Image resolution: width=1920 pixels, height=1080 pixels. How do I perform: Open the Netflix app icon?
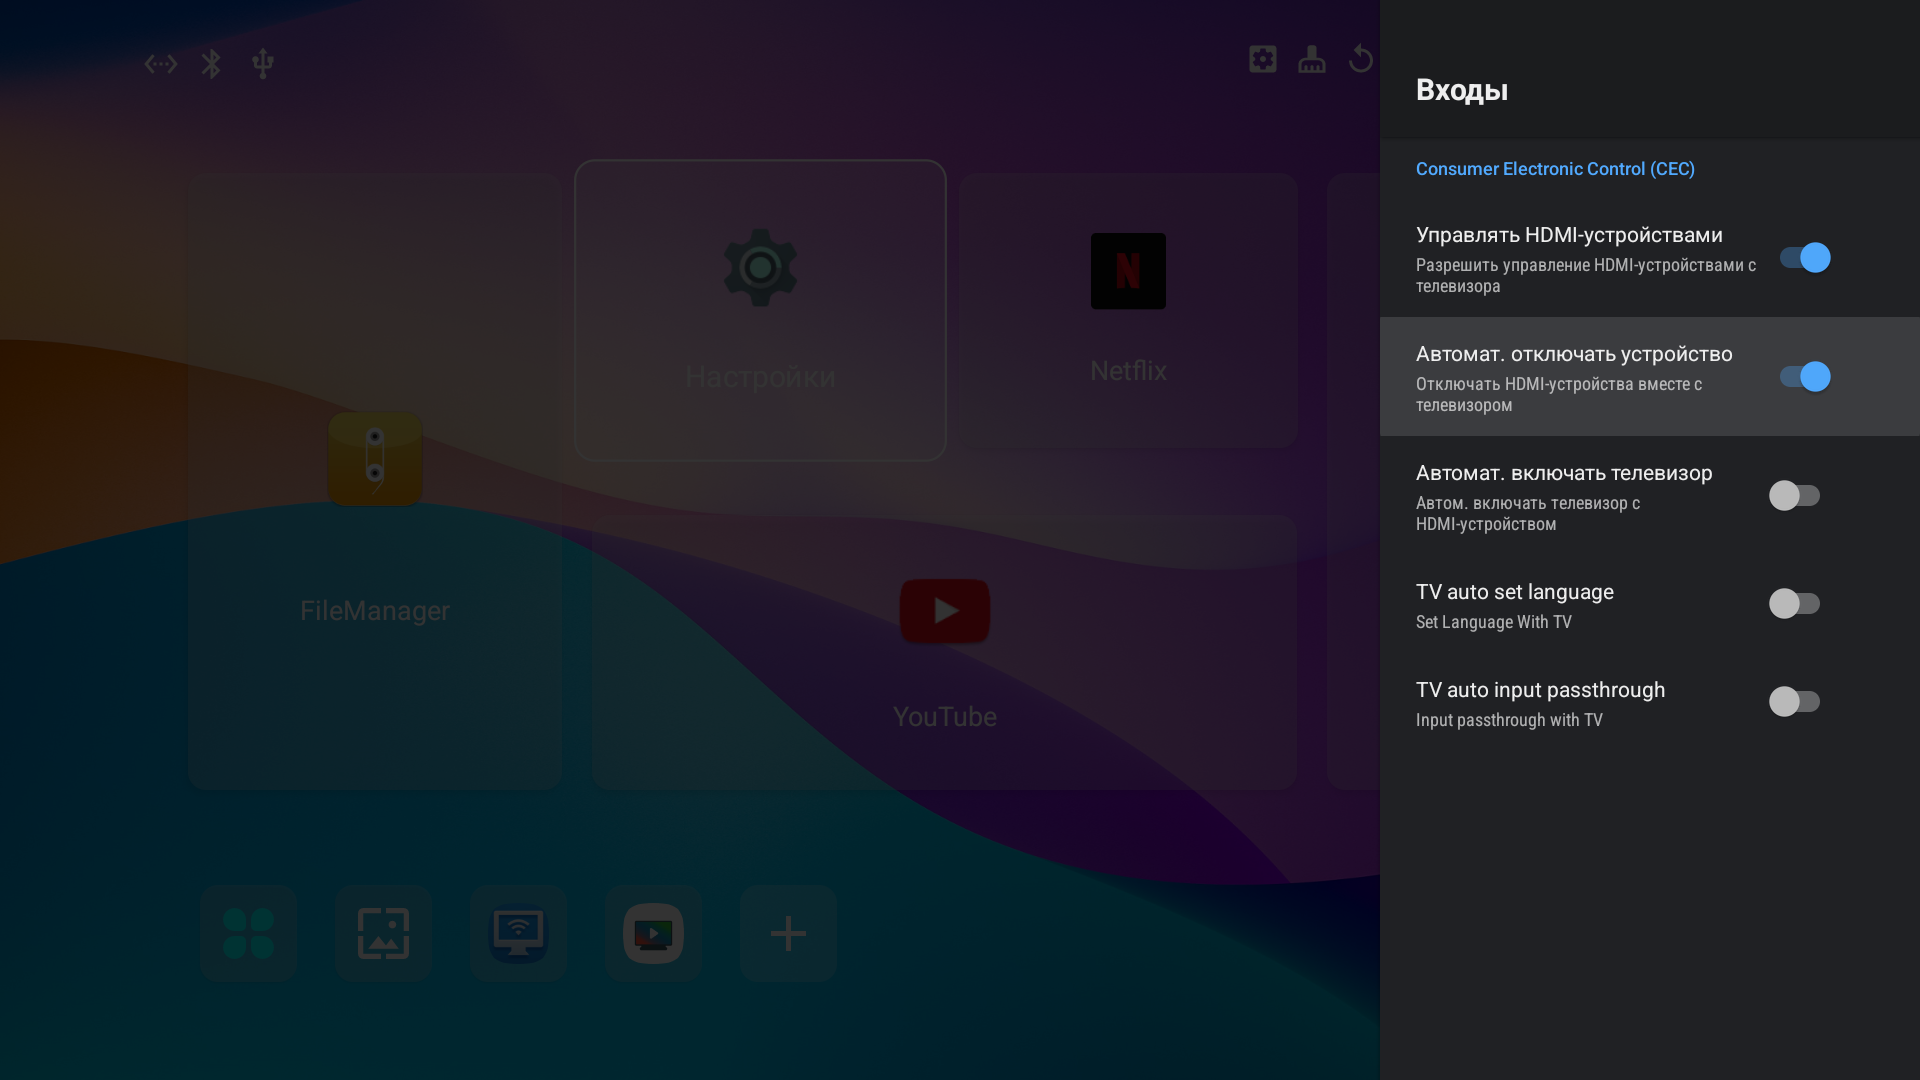tap(1128, 271)
